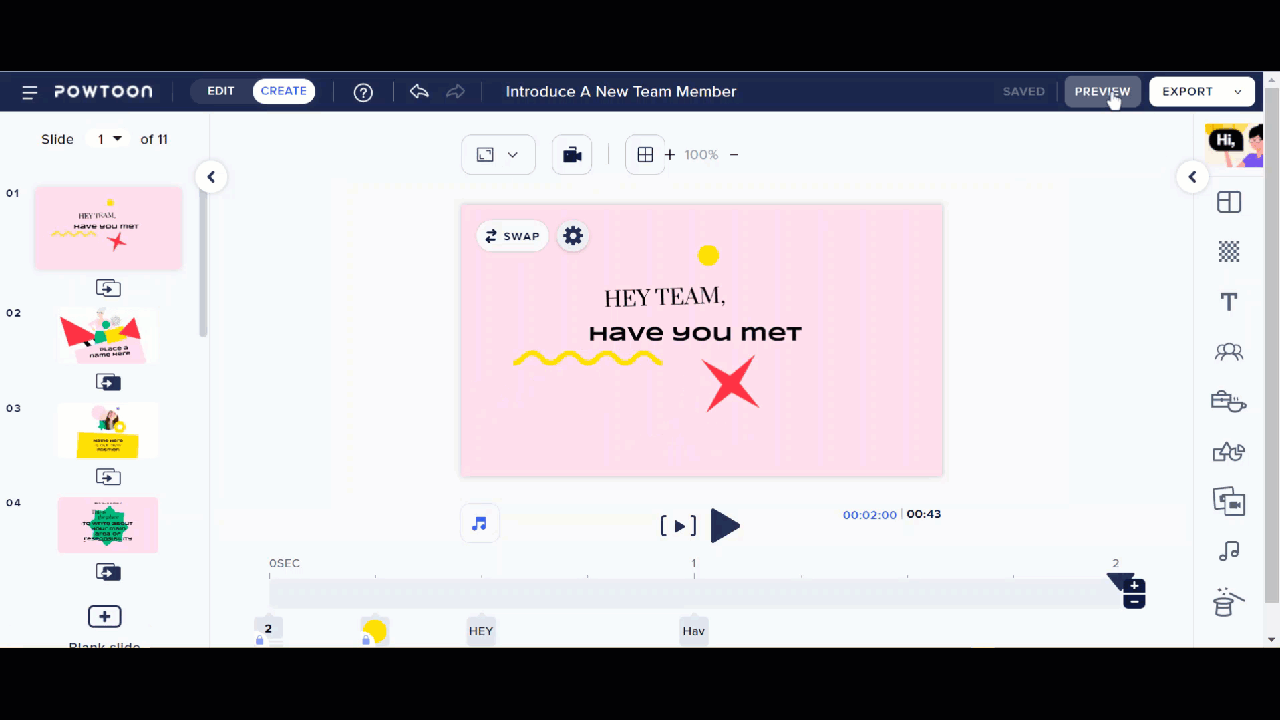Viewport: 1280px width, 720px height.
Task: Expand the EXPORT dropdown
Action: point(1237,92)
